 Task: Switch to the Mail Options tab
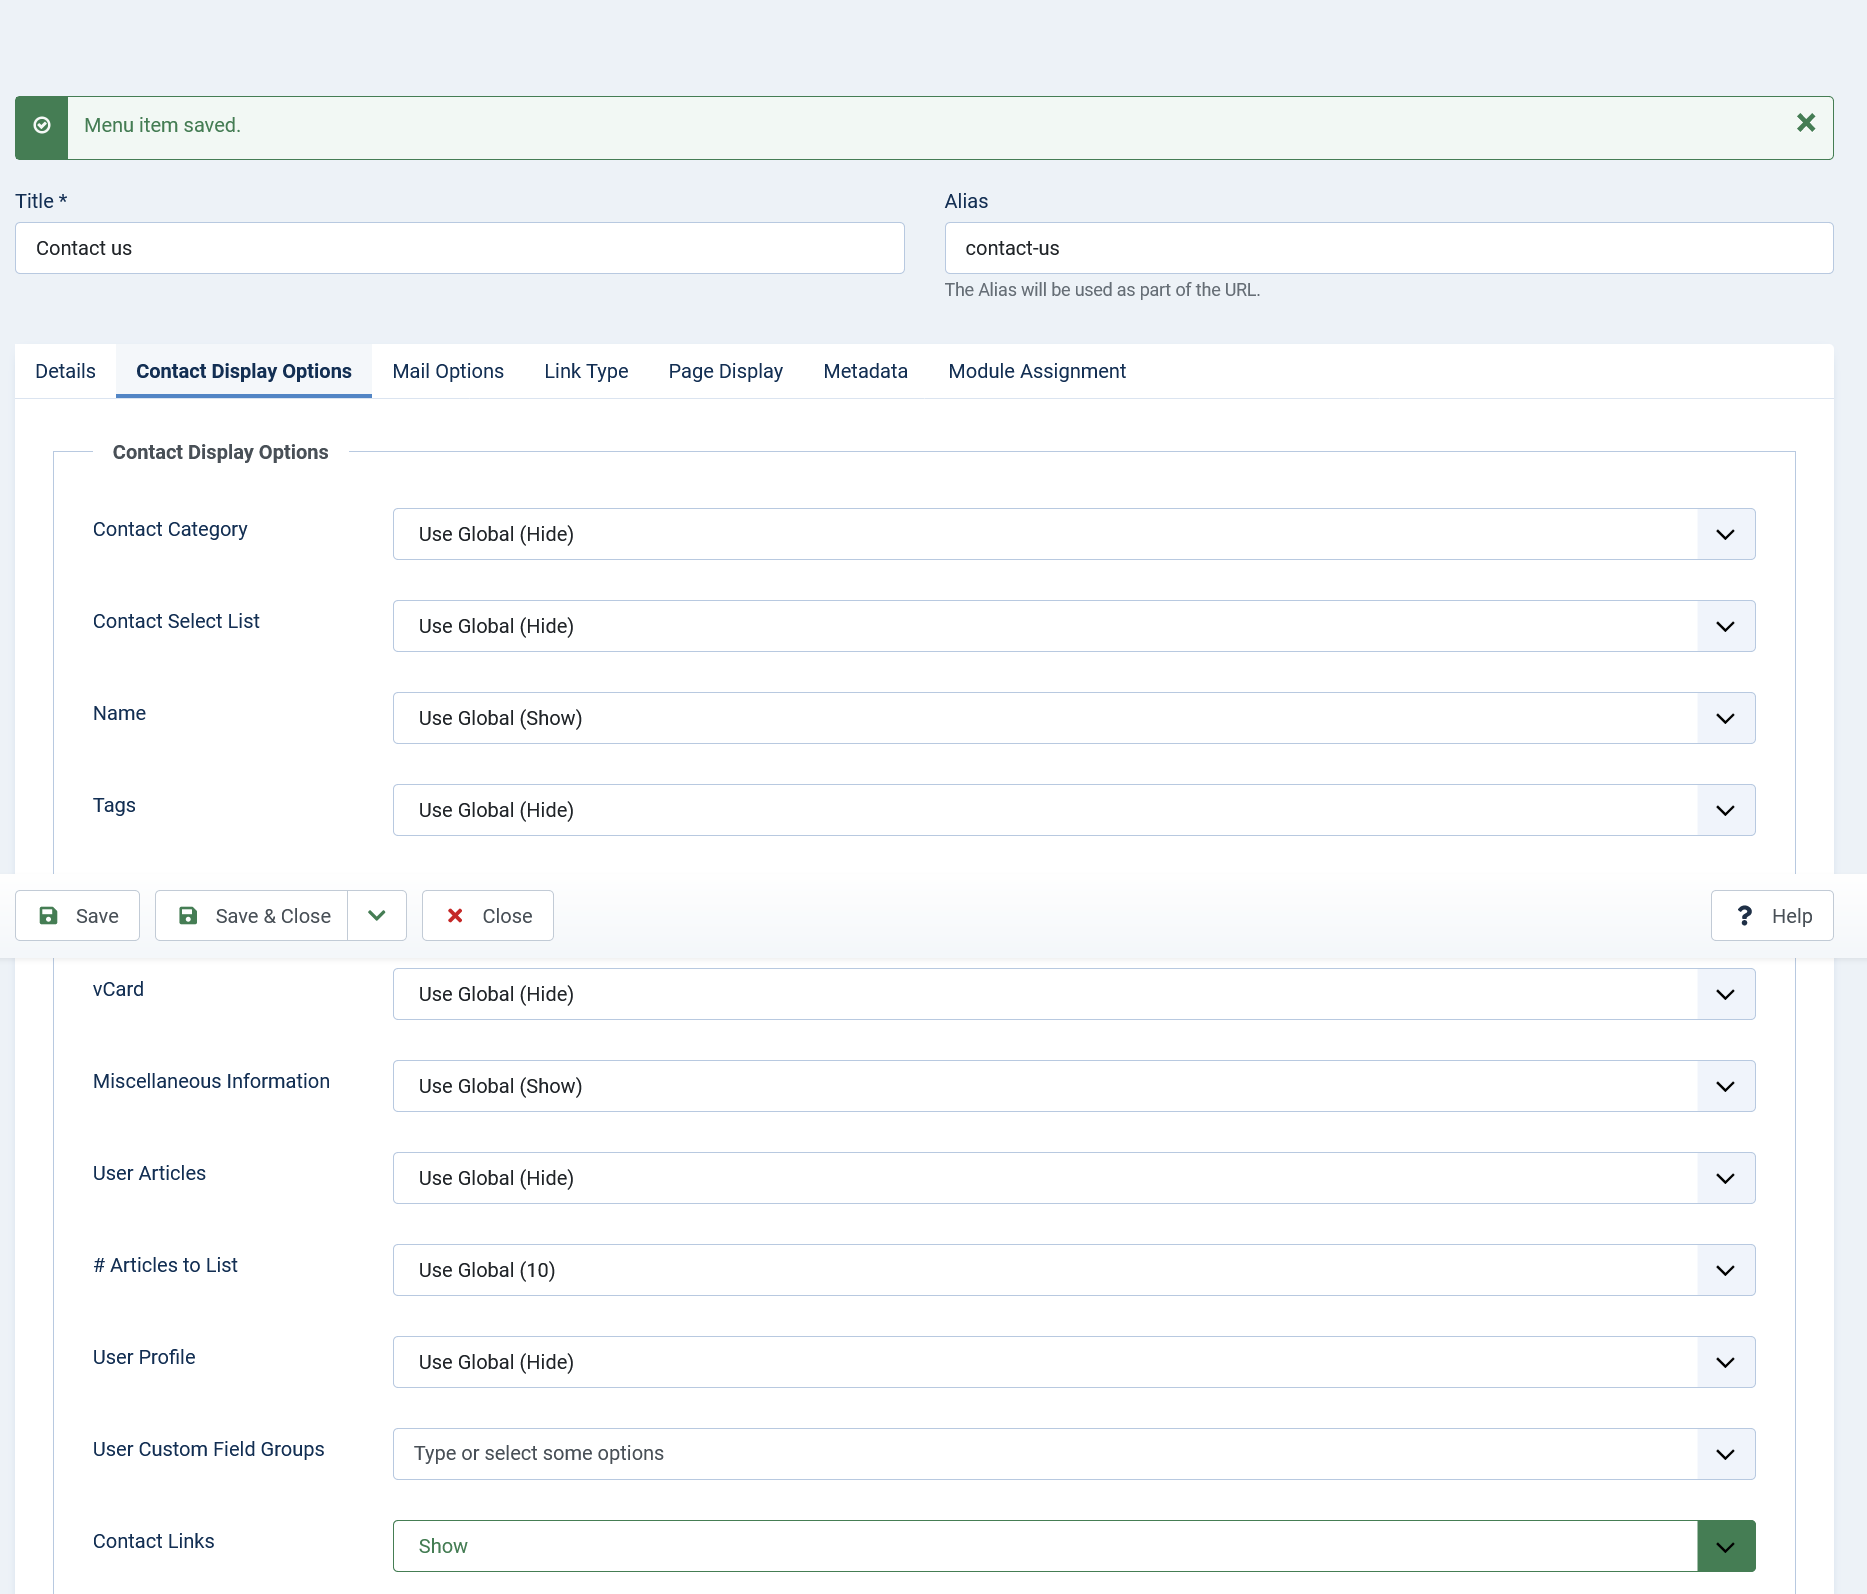[448, 371]
